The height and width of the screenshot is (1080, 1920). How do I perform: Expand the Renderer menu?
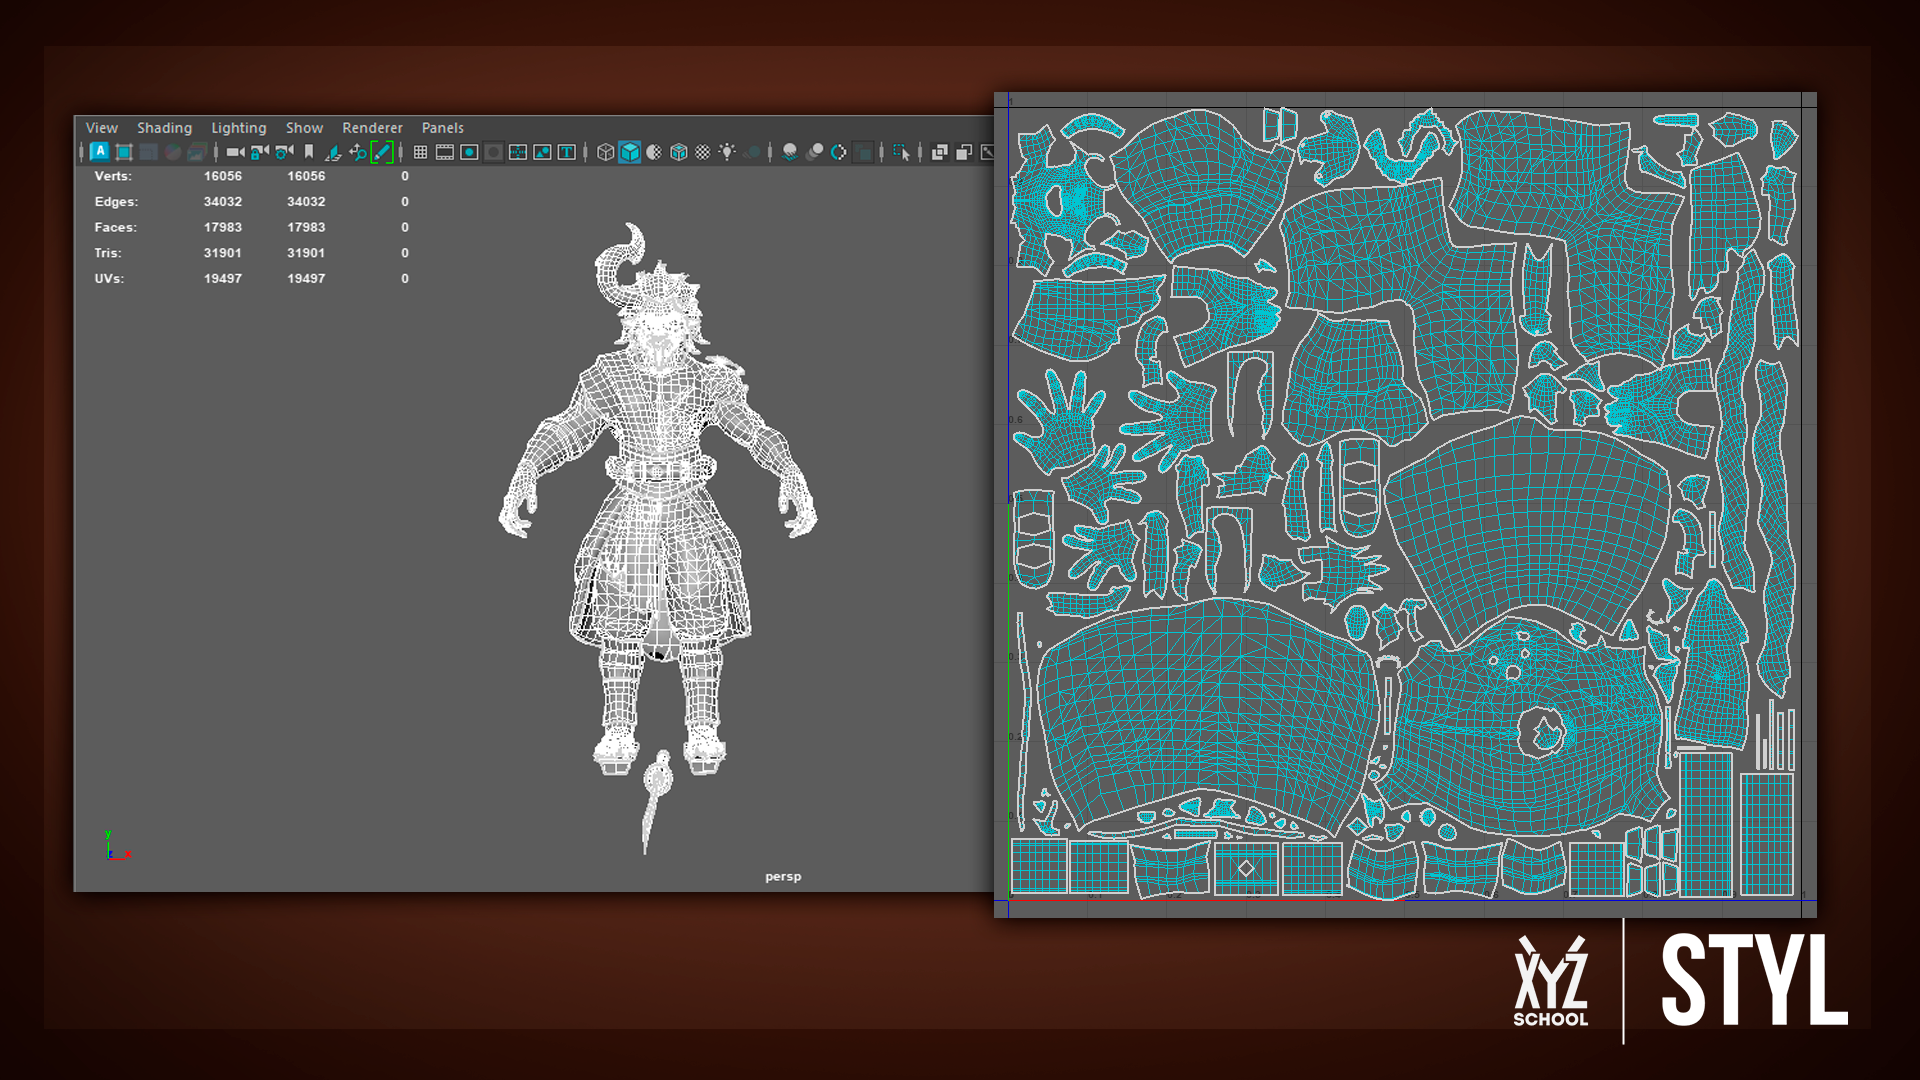[x=372, y=128]
